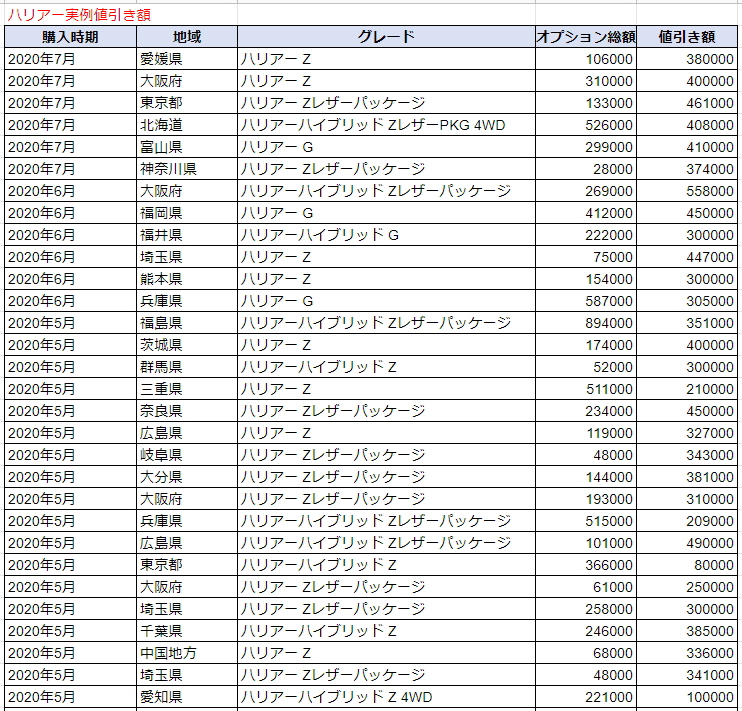Screen dimensions: 742x711
Task: Click the ハリアー G cell in the 富山県 row
Action: click(x=386, y=147)
